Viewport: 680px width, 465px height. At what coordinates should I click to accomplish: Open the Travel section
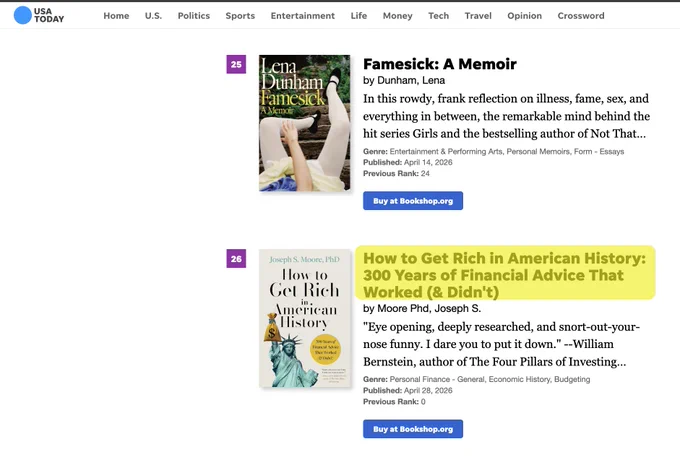point(478,16)
